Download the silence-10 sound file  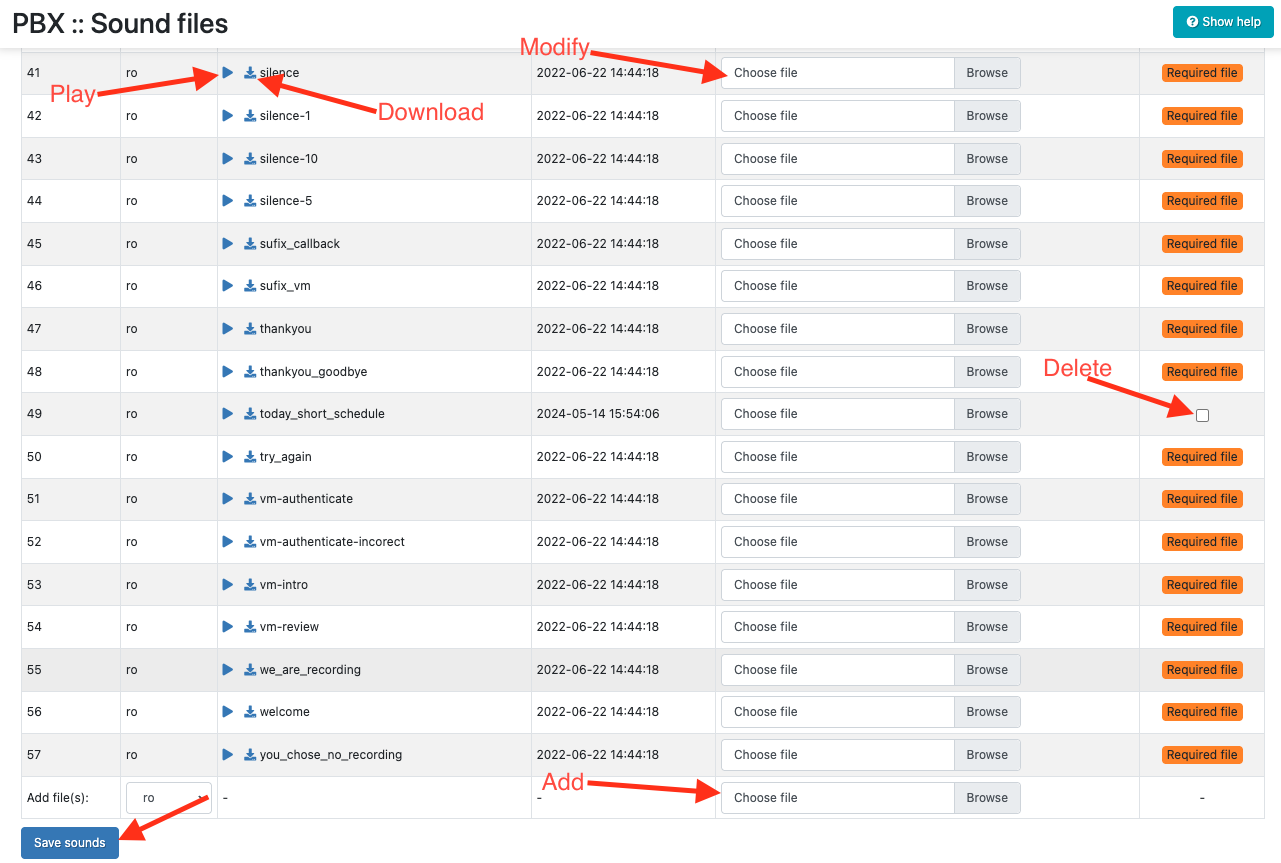pos(250,159)
